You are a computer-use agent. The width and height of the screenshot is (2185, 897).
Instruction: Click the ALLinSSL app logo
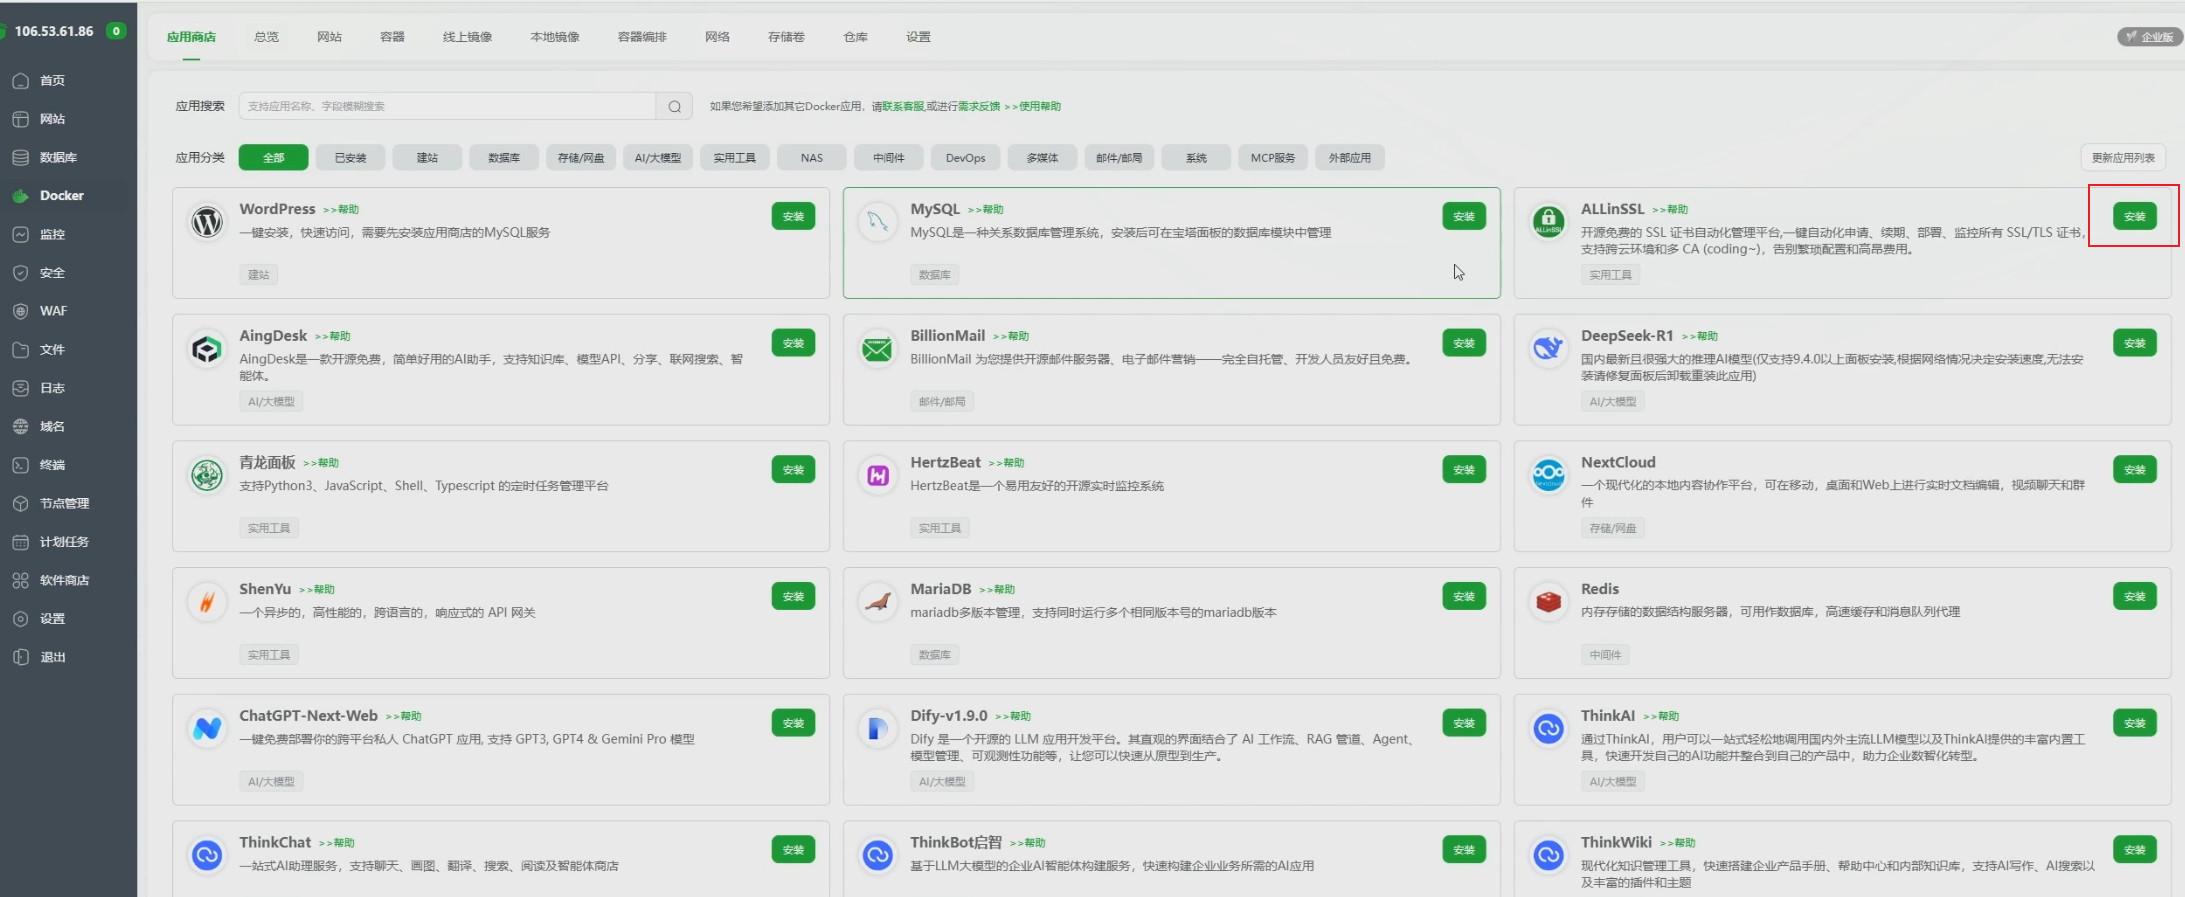point(1548,221)
